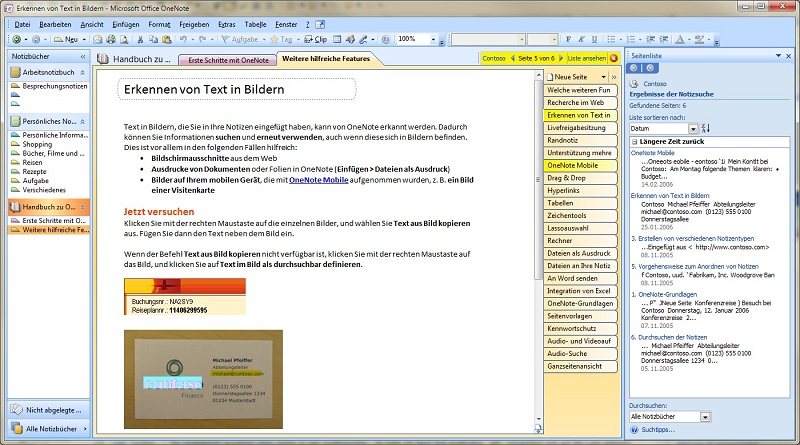Open the Extras menu
The width and height of the screenshot is (800, 445).
click(x=227, y=24)
